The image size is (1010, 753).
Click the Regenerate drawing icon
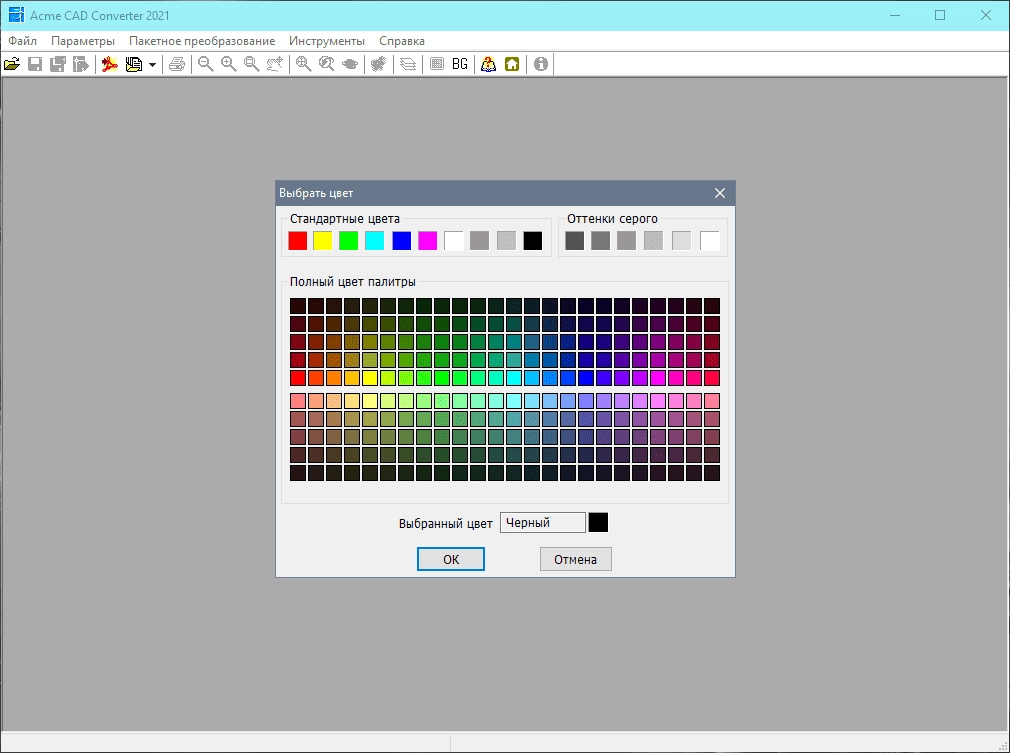pyautogui.click(x=378, y=64)
